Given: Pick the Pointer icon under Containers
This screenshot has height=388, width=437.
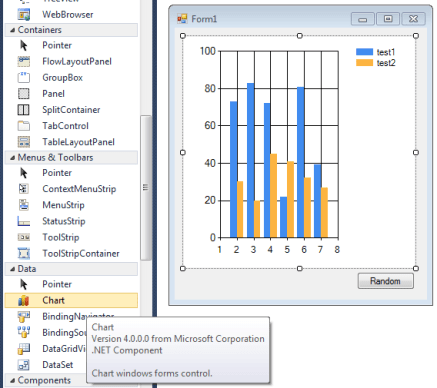Looking at the screenshot, I should point(24,45).
